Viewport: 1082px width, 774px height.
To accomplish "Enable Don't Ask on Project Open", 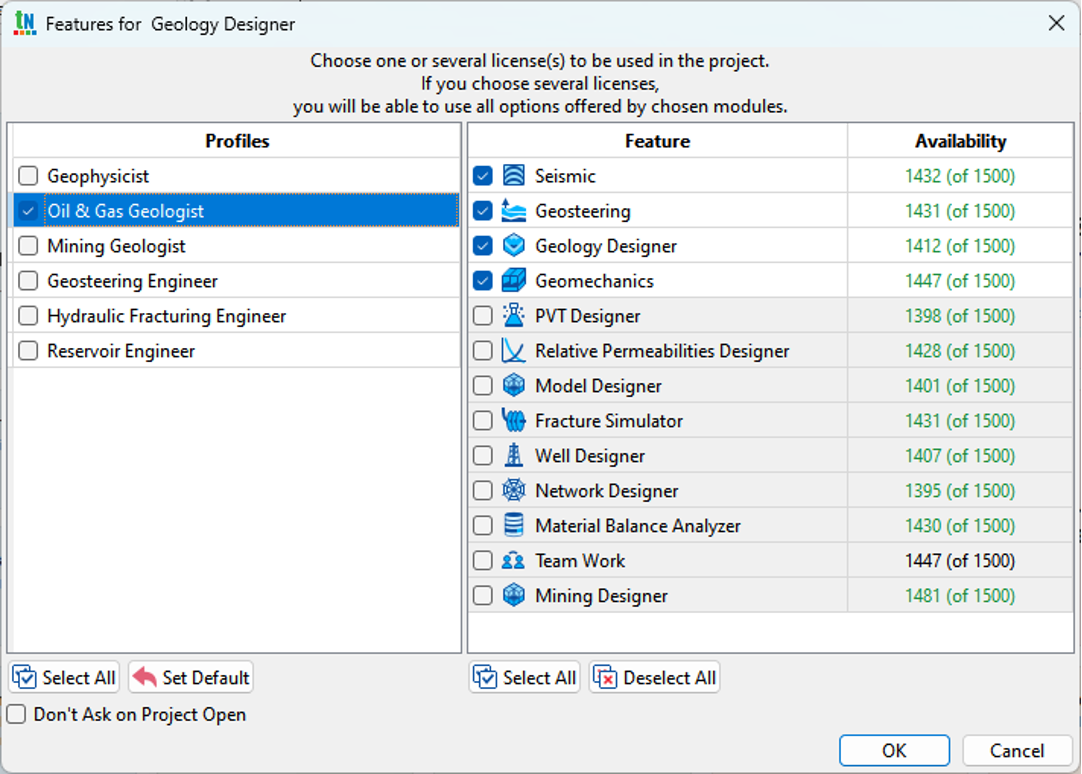I will (x=16, y=714).
